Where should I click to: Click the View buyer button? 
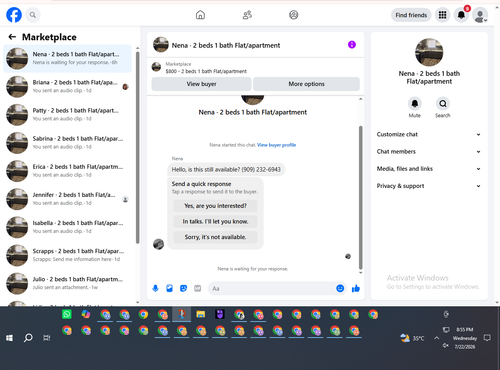click(201, 84)
